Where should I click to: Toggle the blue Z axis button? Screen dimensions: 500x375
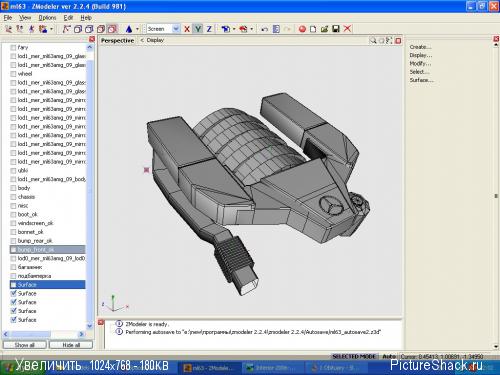tap(209, 29)
